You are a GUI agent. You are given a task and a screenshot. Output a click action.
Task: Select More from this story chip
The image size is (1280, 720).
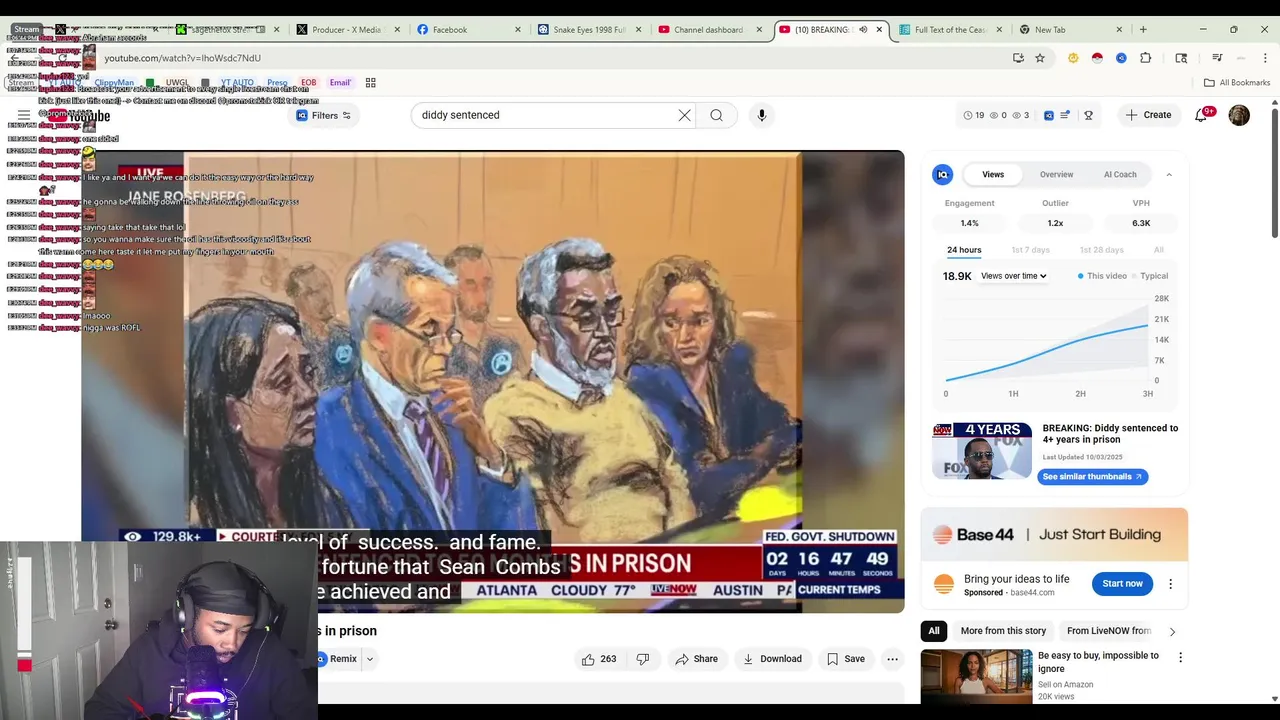(1003, 631)
